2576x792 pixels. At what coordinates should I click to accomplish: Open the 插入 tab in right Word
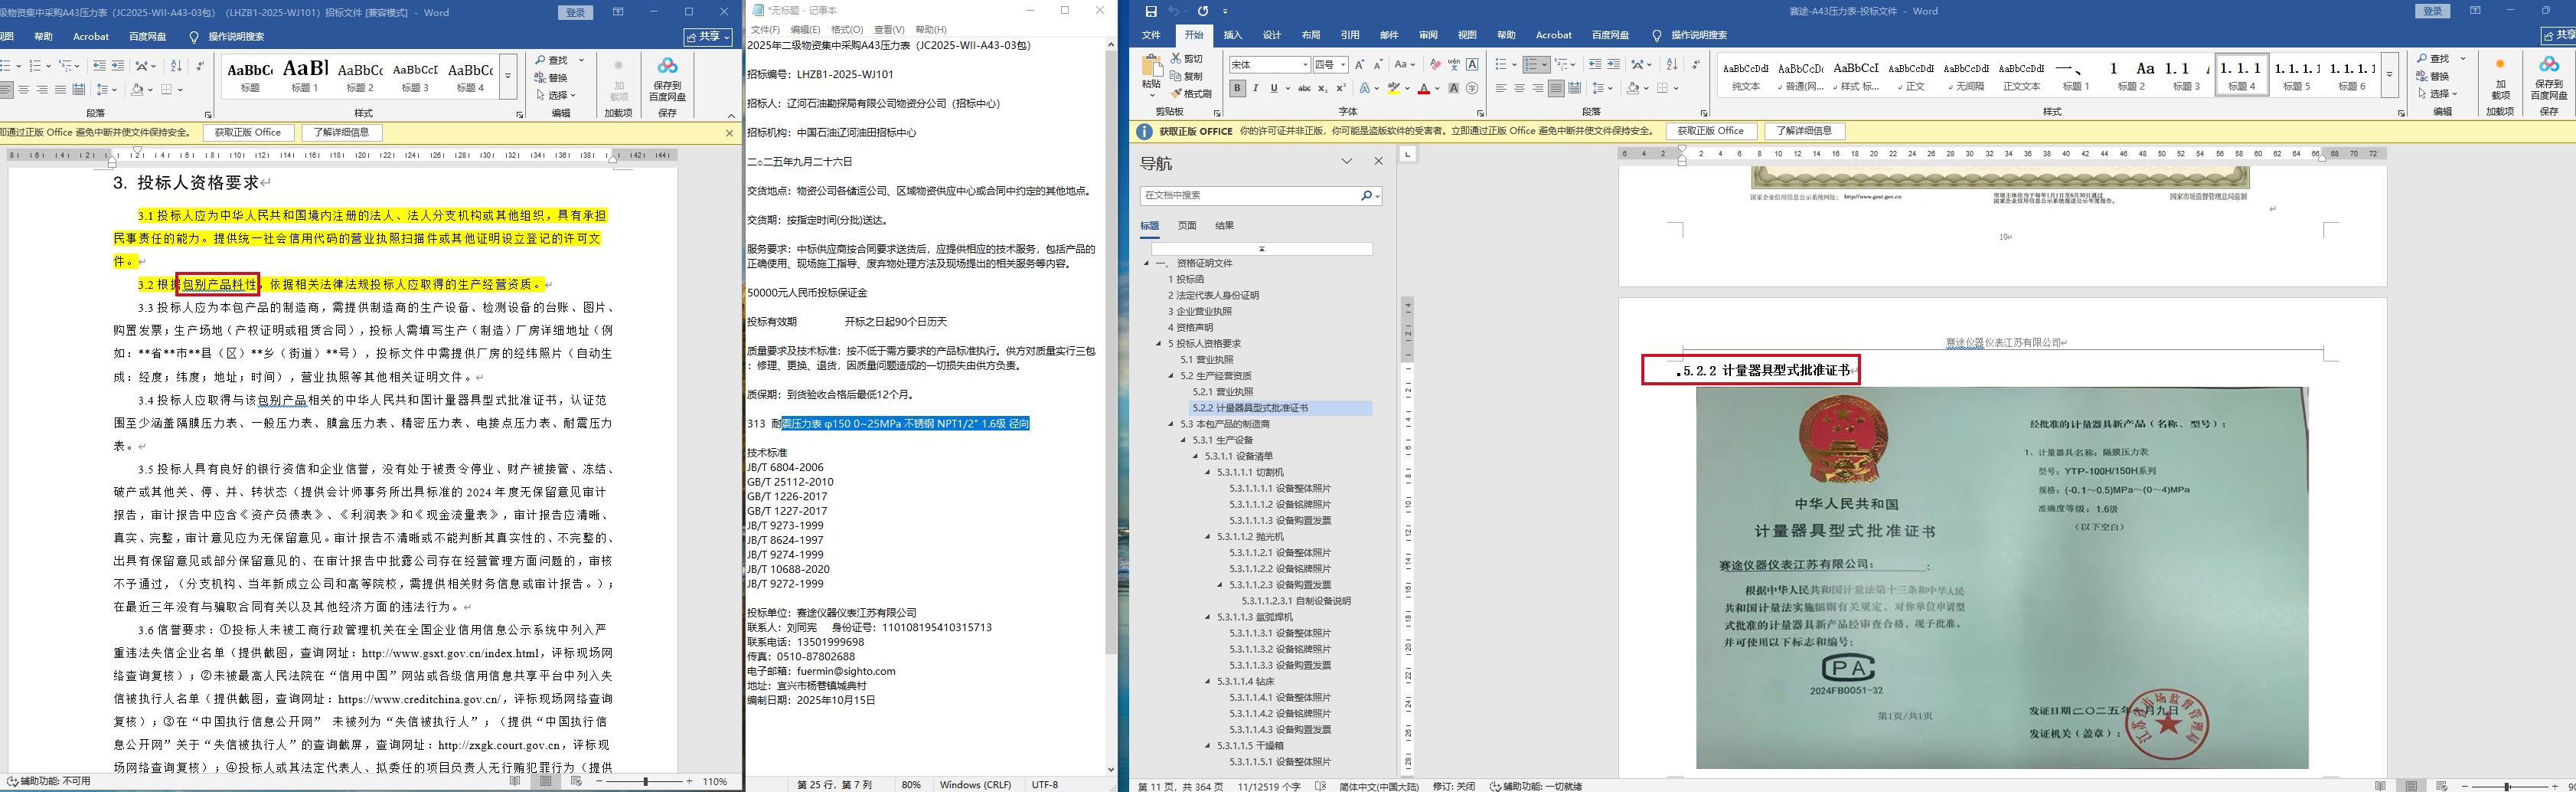point(1233,35)
